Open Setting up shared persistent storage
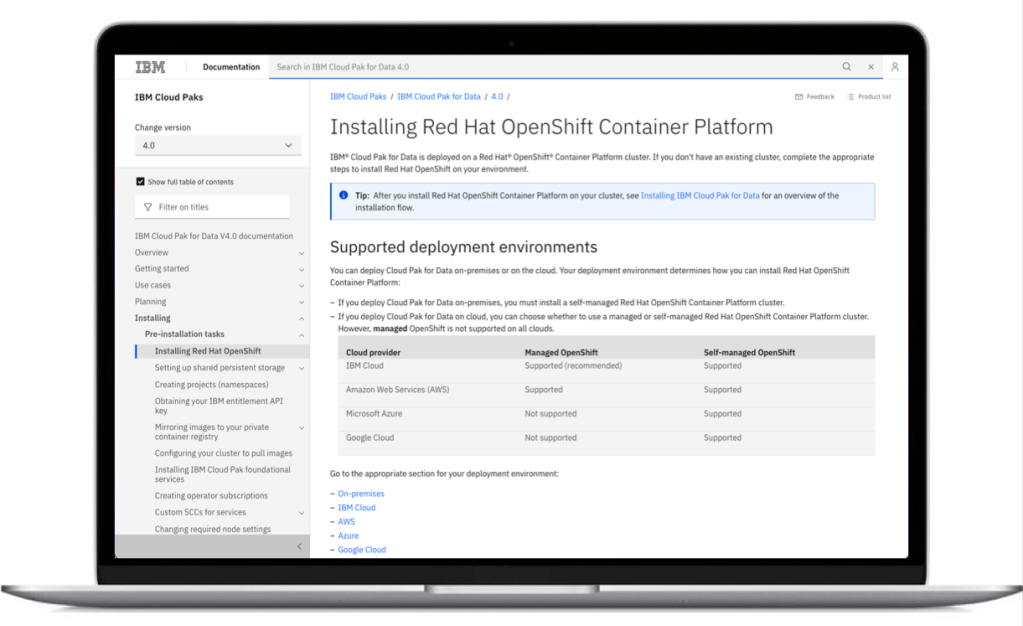The width and height of the screenshot is (1023, 626). click(219, 368)
